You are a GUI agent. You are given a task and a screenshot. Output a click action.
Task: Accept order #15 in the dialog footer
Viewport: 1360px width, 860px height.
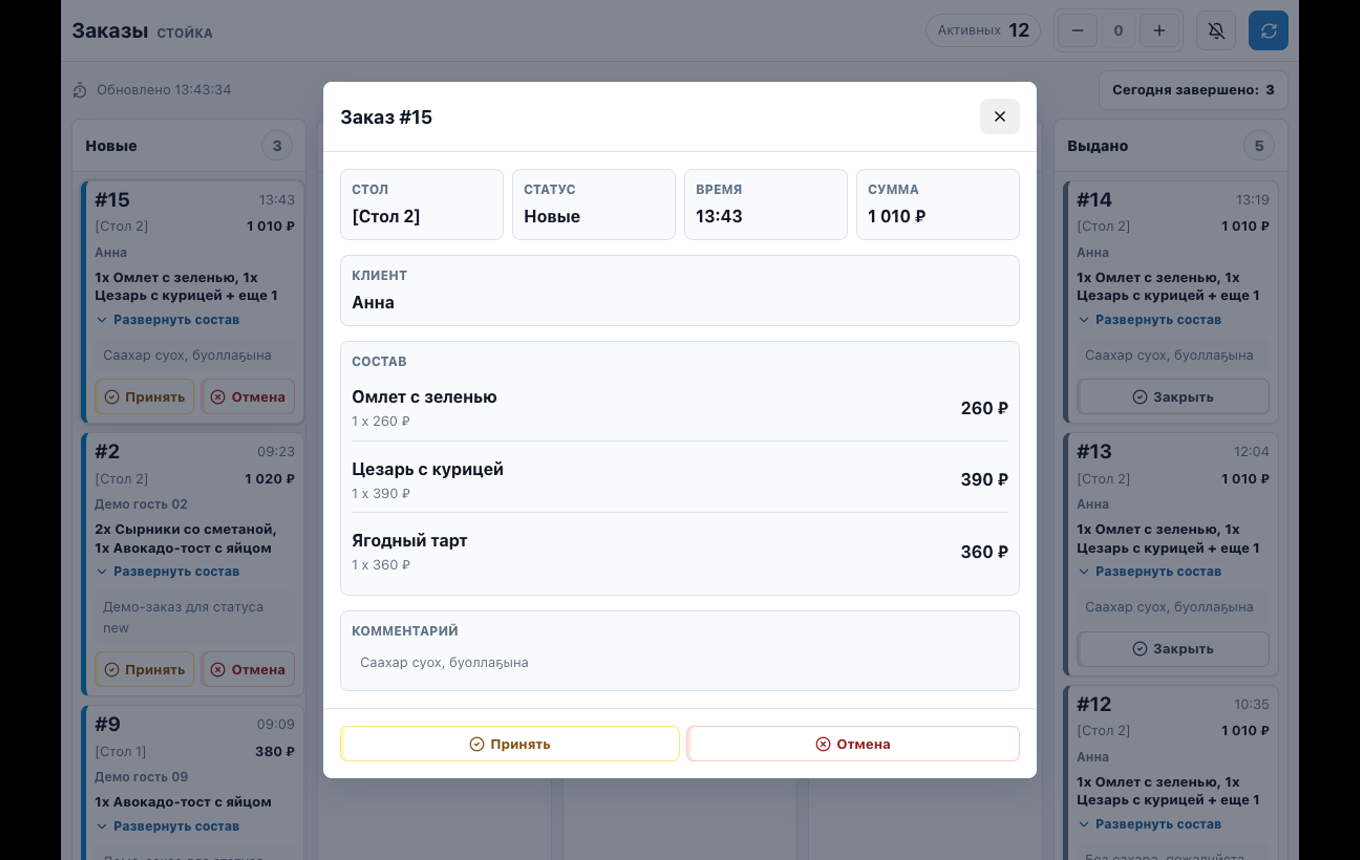[x=510, y=744]
